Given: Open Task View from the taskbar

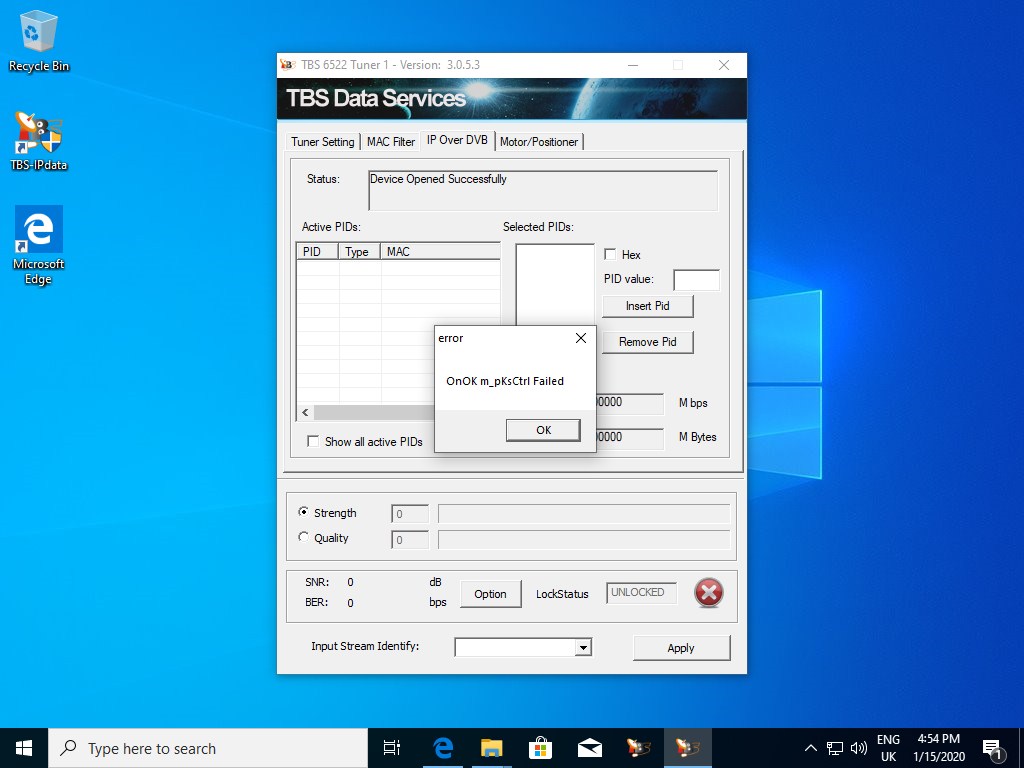Looking at the screenshot, I should [x=392, y=748].
